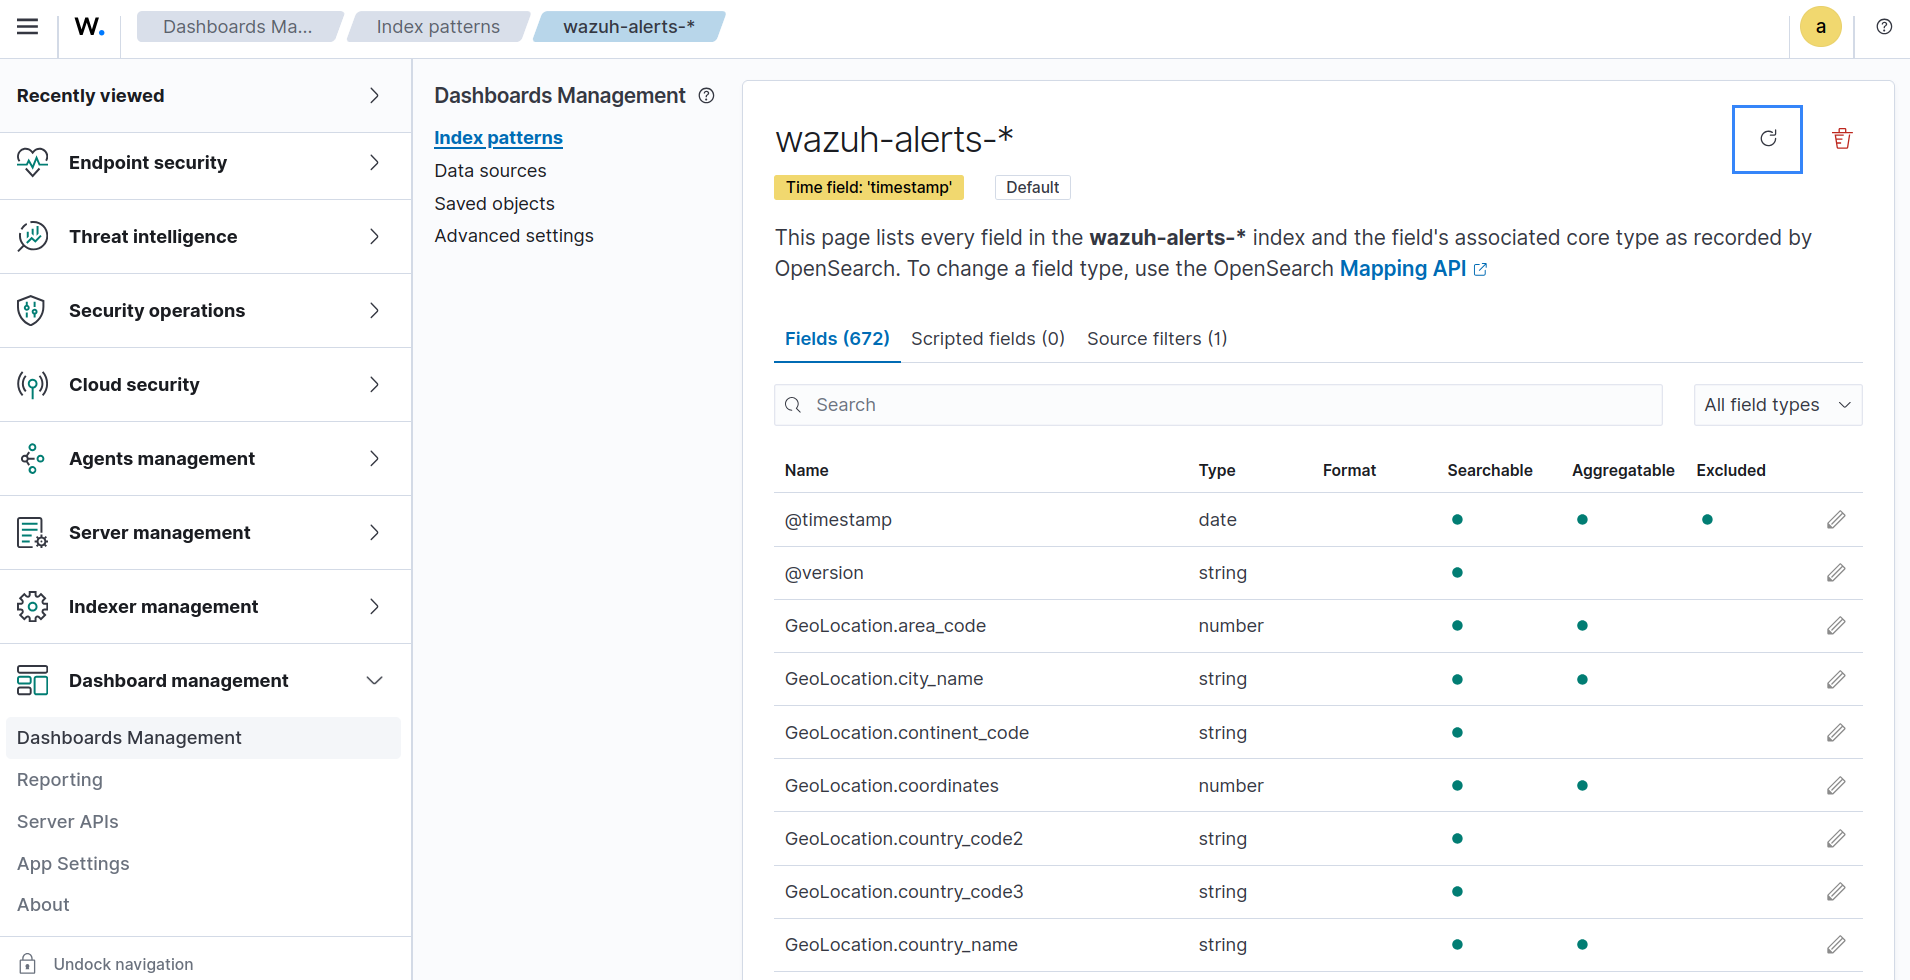Click the Cloud security broadcast icon
Viewport: 1910px width, 980px height.
tap(33, 385)
